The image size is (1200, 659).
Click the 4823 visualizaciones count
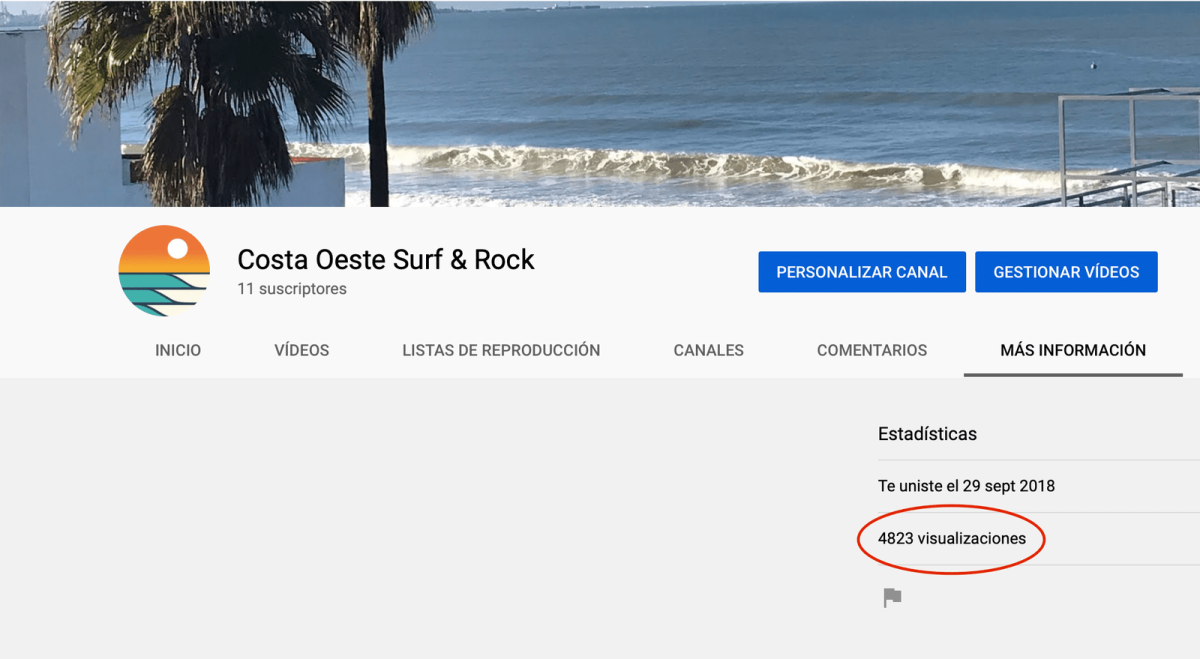coord(951,538)
